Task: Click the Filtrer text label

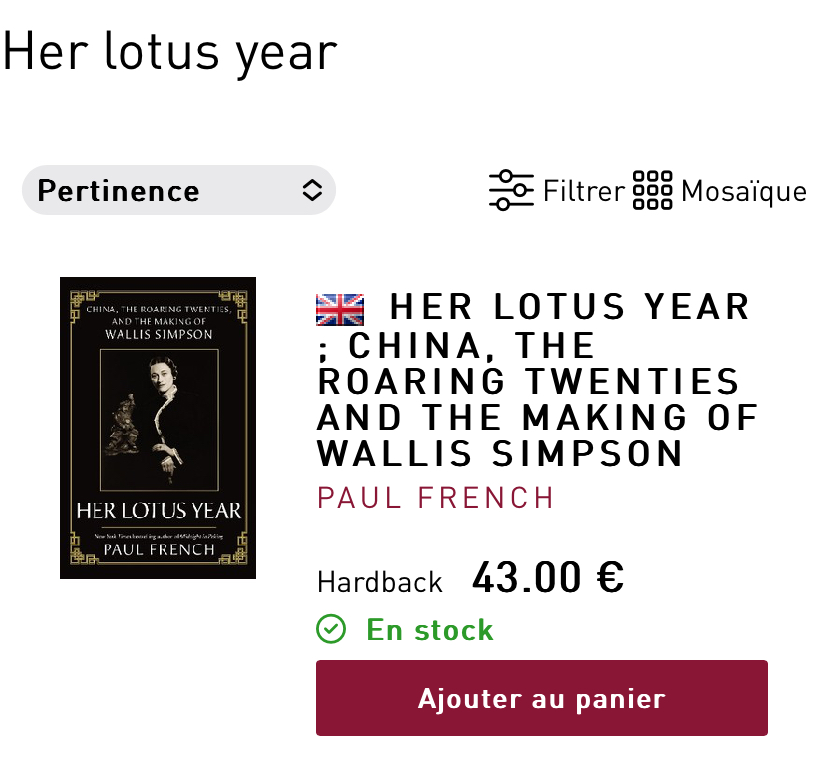Action: click(584, 191)
